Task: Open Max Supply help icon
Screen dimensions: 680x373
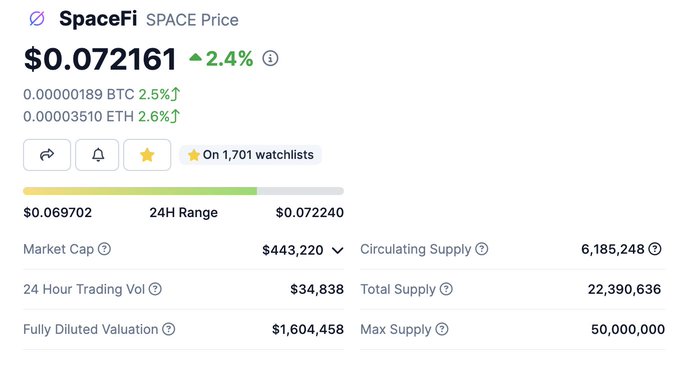Action: (x=441, y=329)
